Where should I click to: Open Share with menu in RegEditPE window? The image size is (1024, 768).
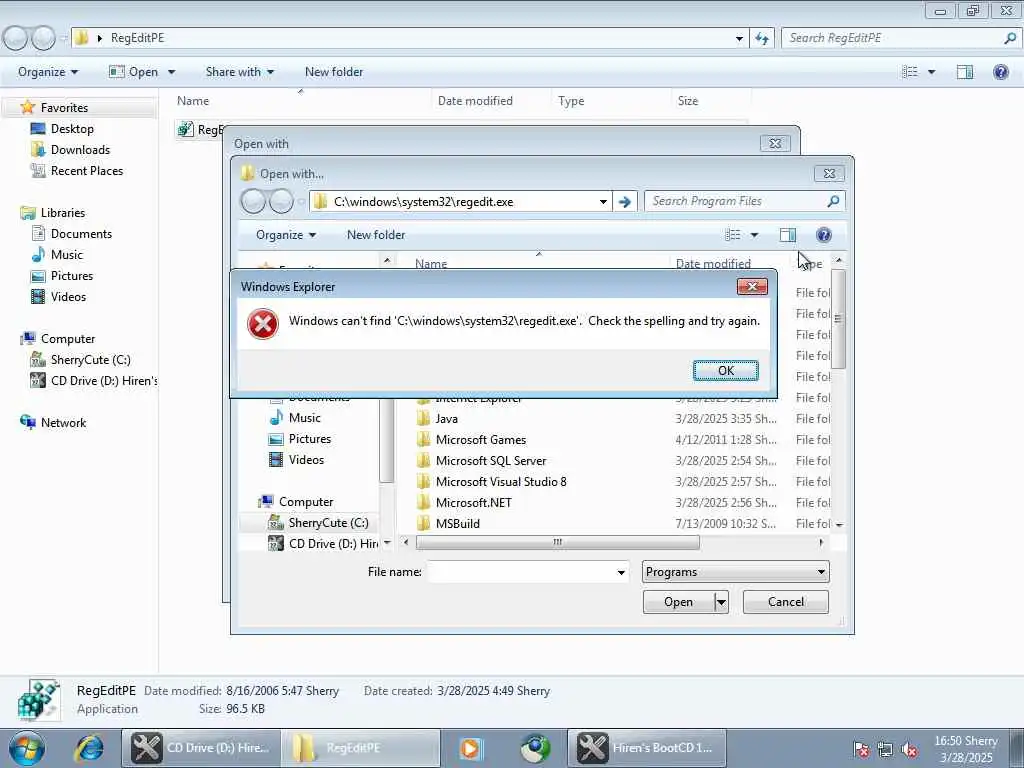(240, 72)
